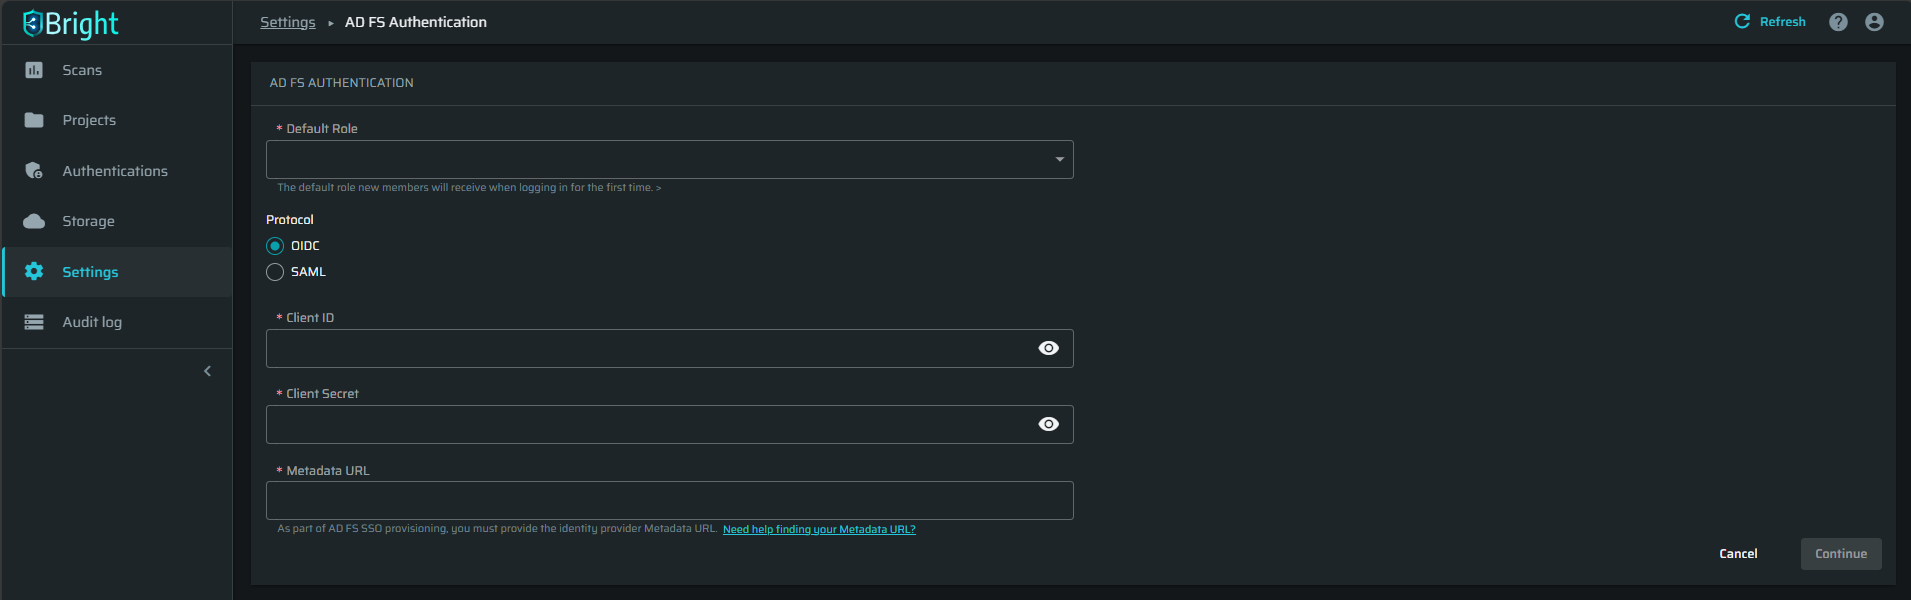The height and width of the screenshot is (600, 1911).
Task: Click the Settings breadcrumb link
Action: [288, 22]
